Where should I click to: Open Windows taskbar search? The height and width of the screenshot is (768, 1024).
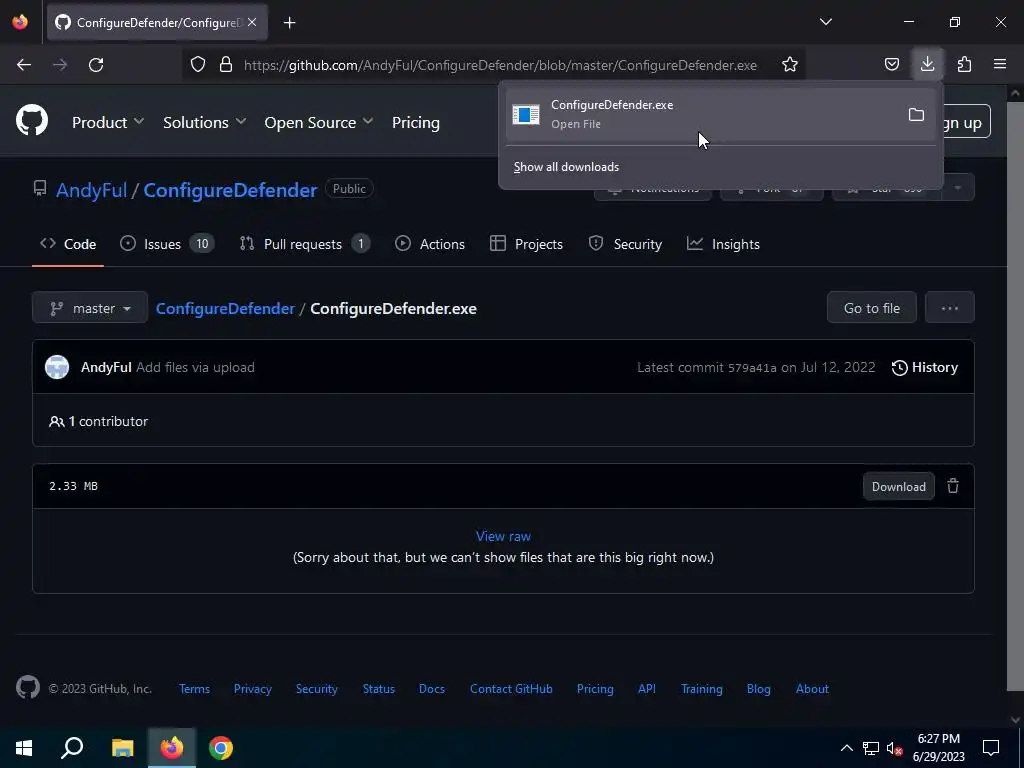[x=72, y=747]
